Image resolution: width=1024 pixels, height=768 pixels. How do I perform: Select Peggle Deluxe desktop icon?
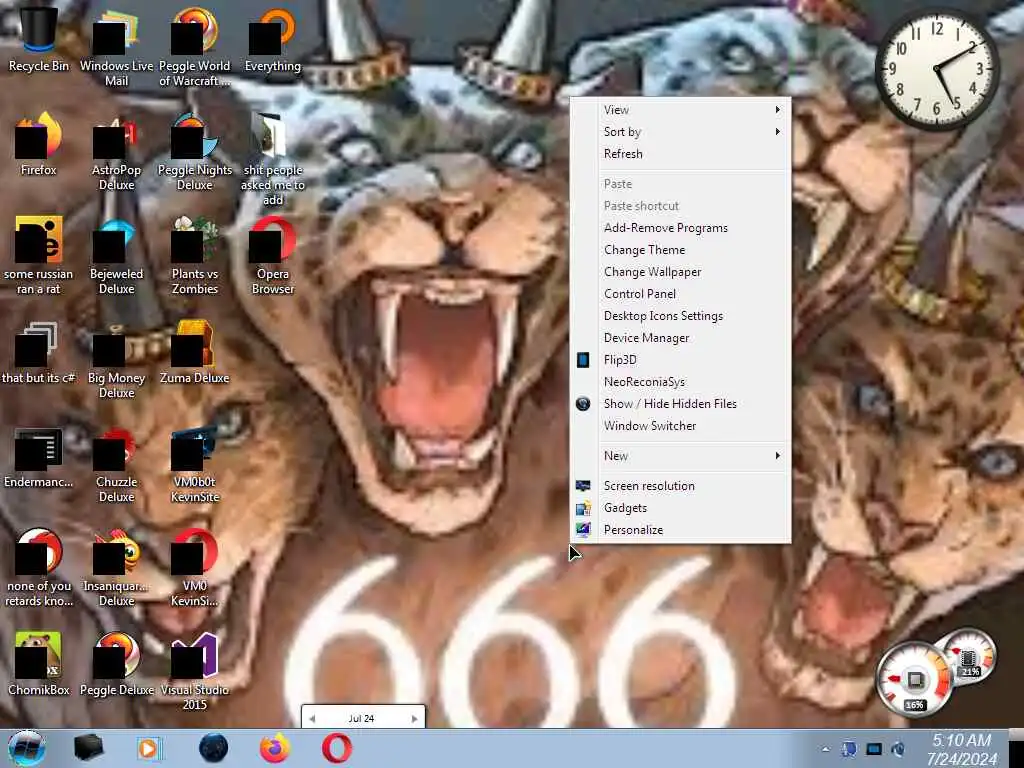click(116, 664)
